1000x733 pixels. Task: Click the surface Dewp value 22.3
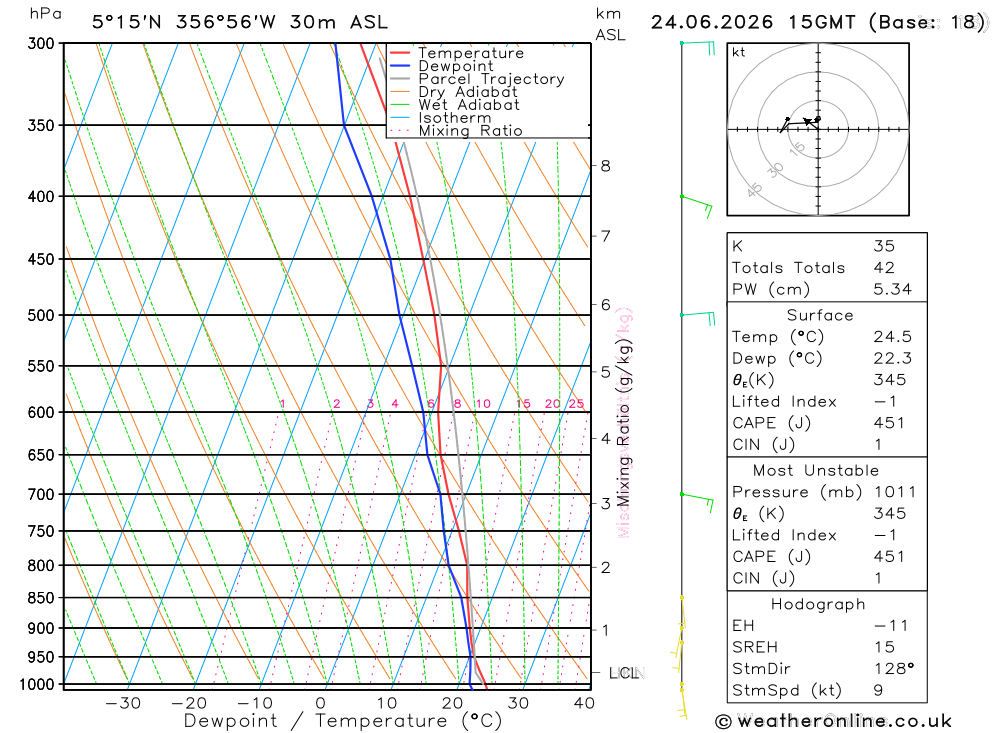coord(892,359)
